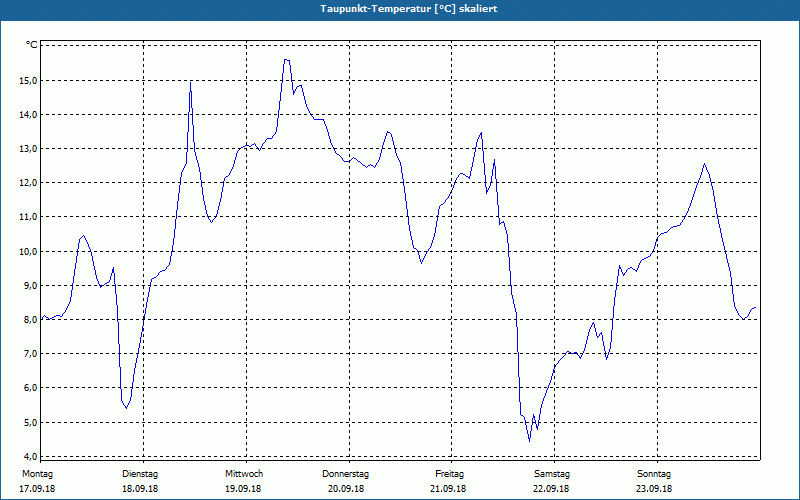800x500 pixels.
Task: Click the date 19.09.18
Action: coord(243,489)
